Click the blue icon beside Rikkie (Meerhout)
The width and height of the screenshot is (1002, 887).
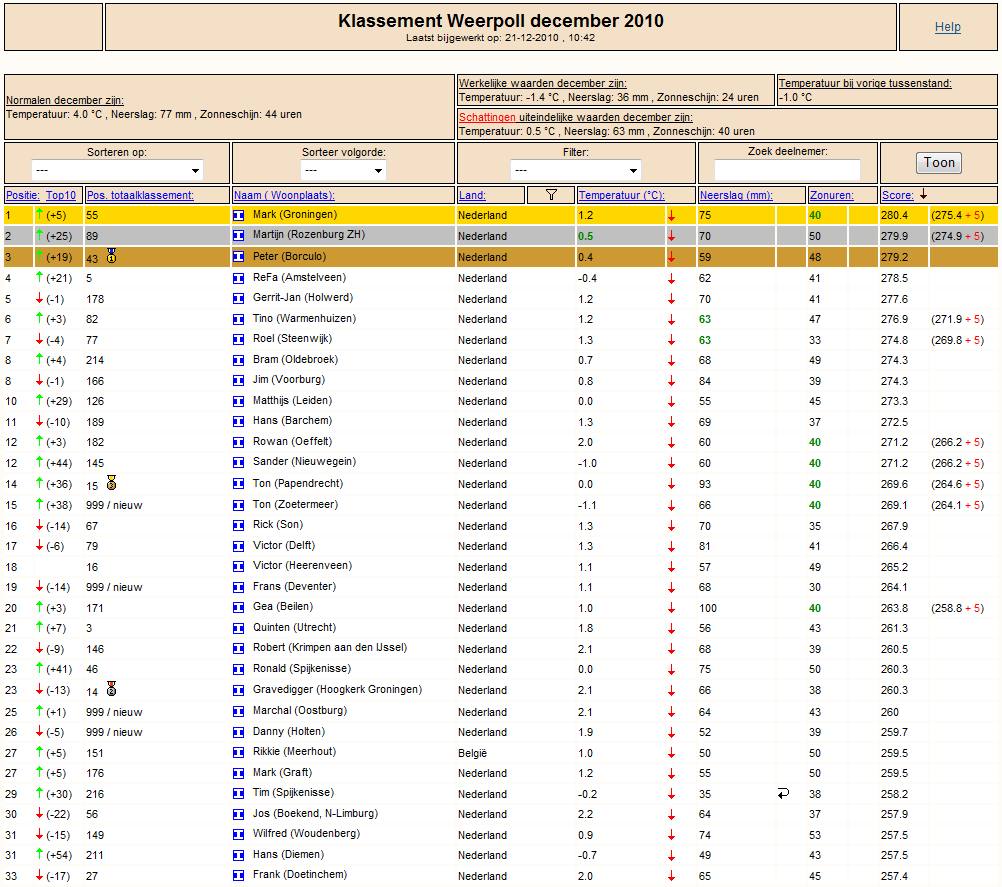tap(238, 753)
